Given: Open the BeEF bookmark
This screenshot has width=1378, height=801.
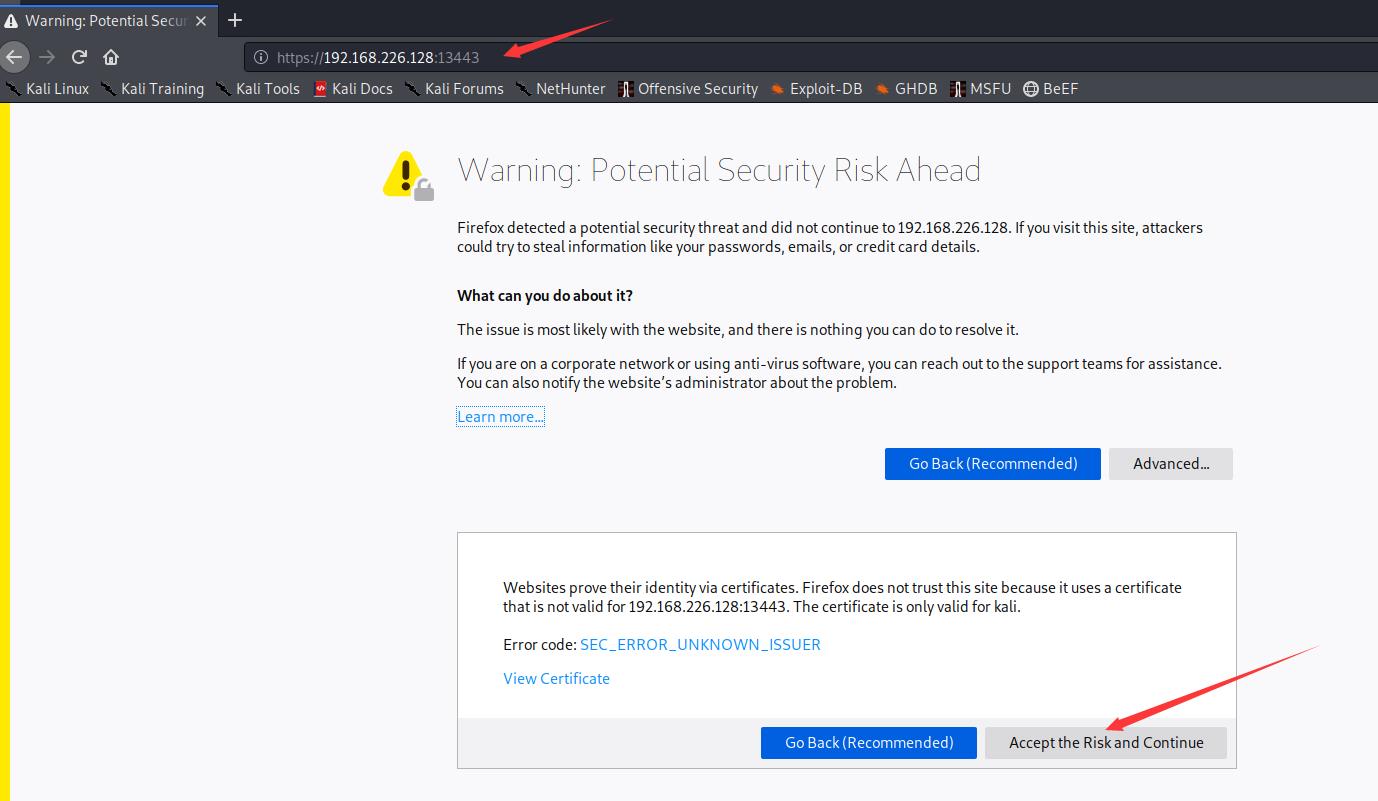Looking at the screenshot, I should coord(1050,89).
